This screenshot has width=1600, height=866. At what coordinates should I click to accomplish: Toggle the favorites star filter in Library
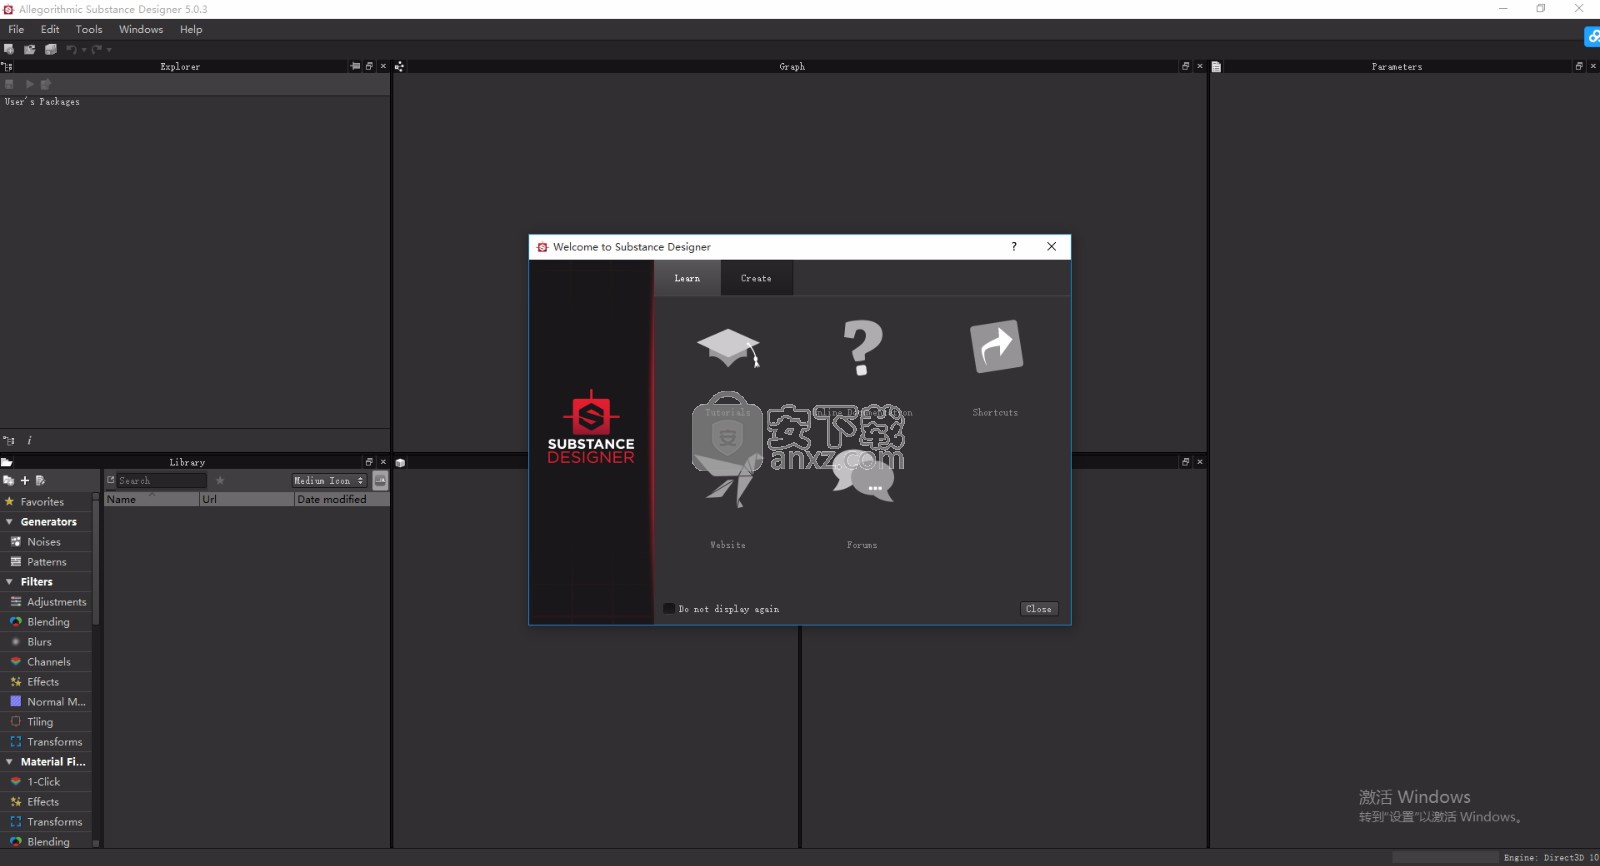[x=220, y=481]
